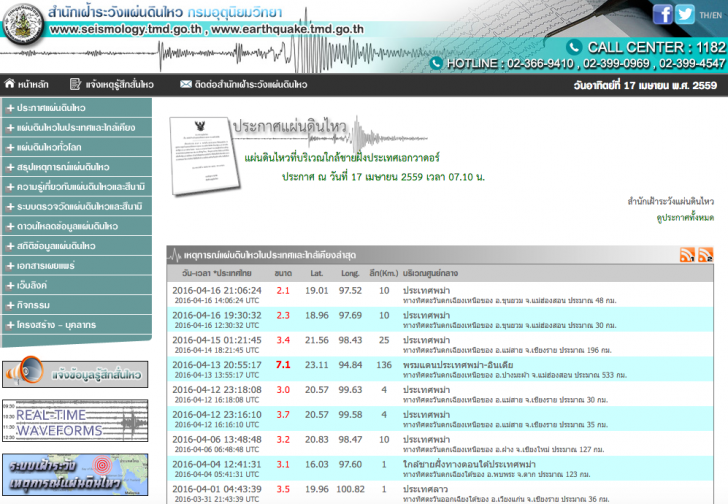
Task: Click the Long. column header
Action: pyautogui.click(x=350, y=273)
